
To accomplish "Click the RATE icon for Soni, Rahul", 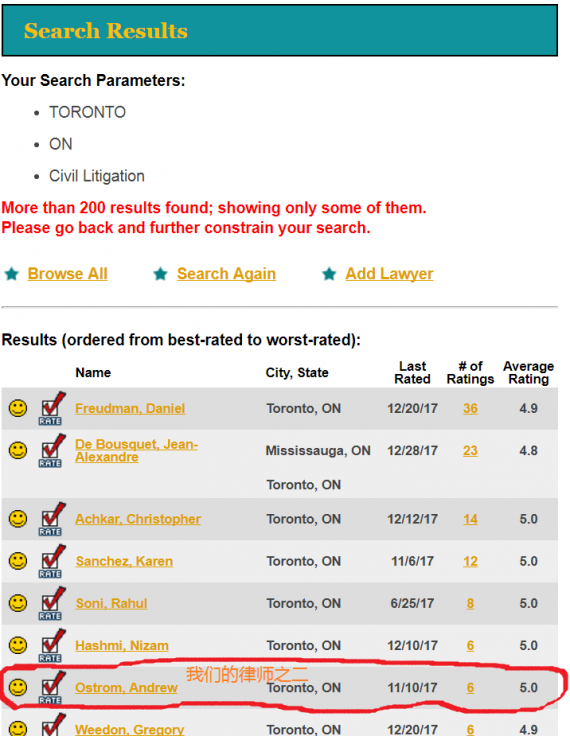I will (x=52, y=604).
